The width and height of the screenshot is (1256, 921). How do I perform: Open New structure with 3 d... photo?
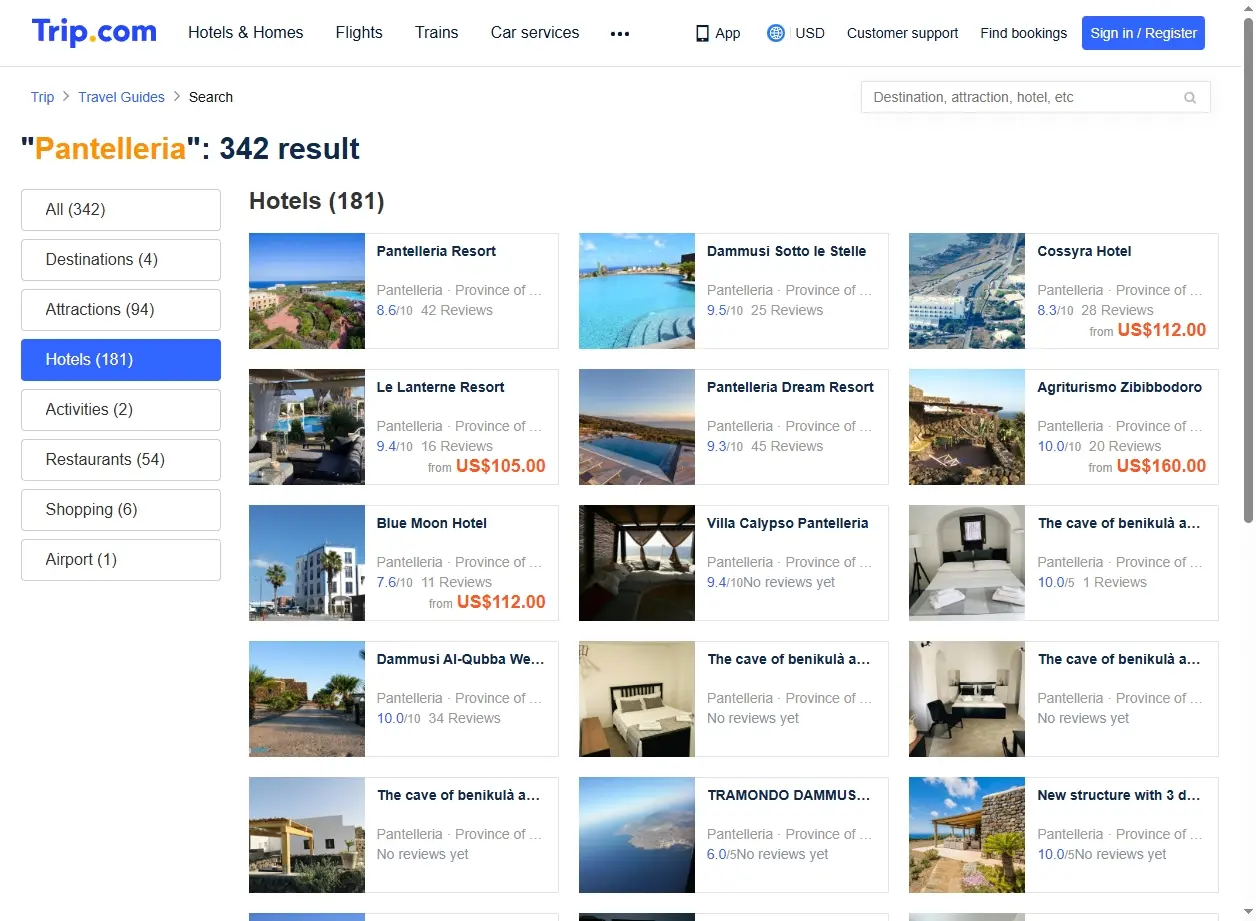tap(967, 835)
